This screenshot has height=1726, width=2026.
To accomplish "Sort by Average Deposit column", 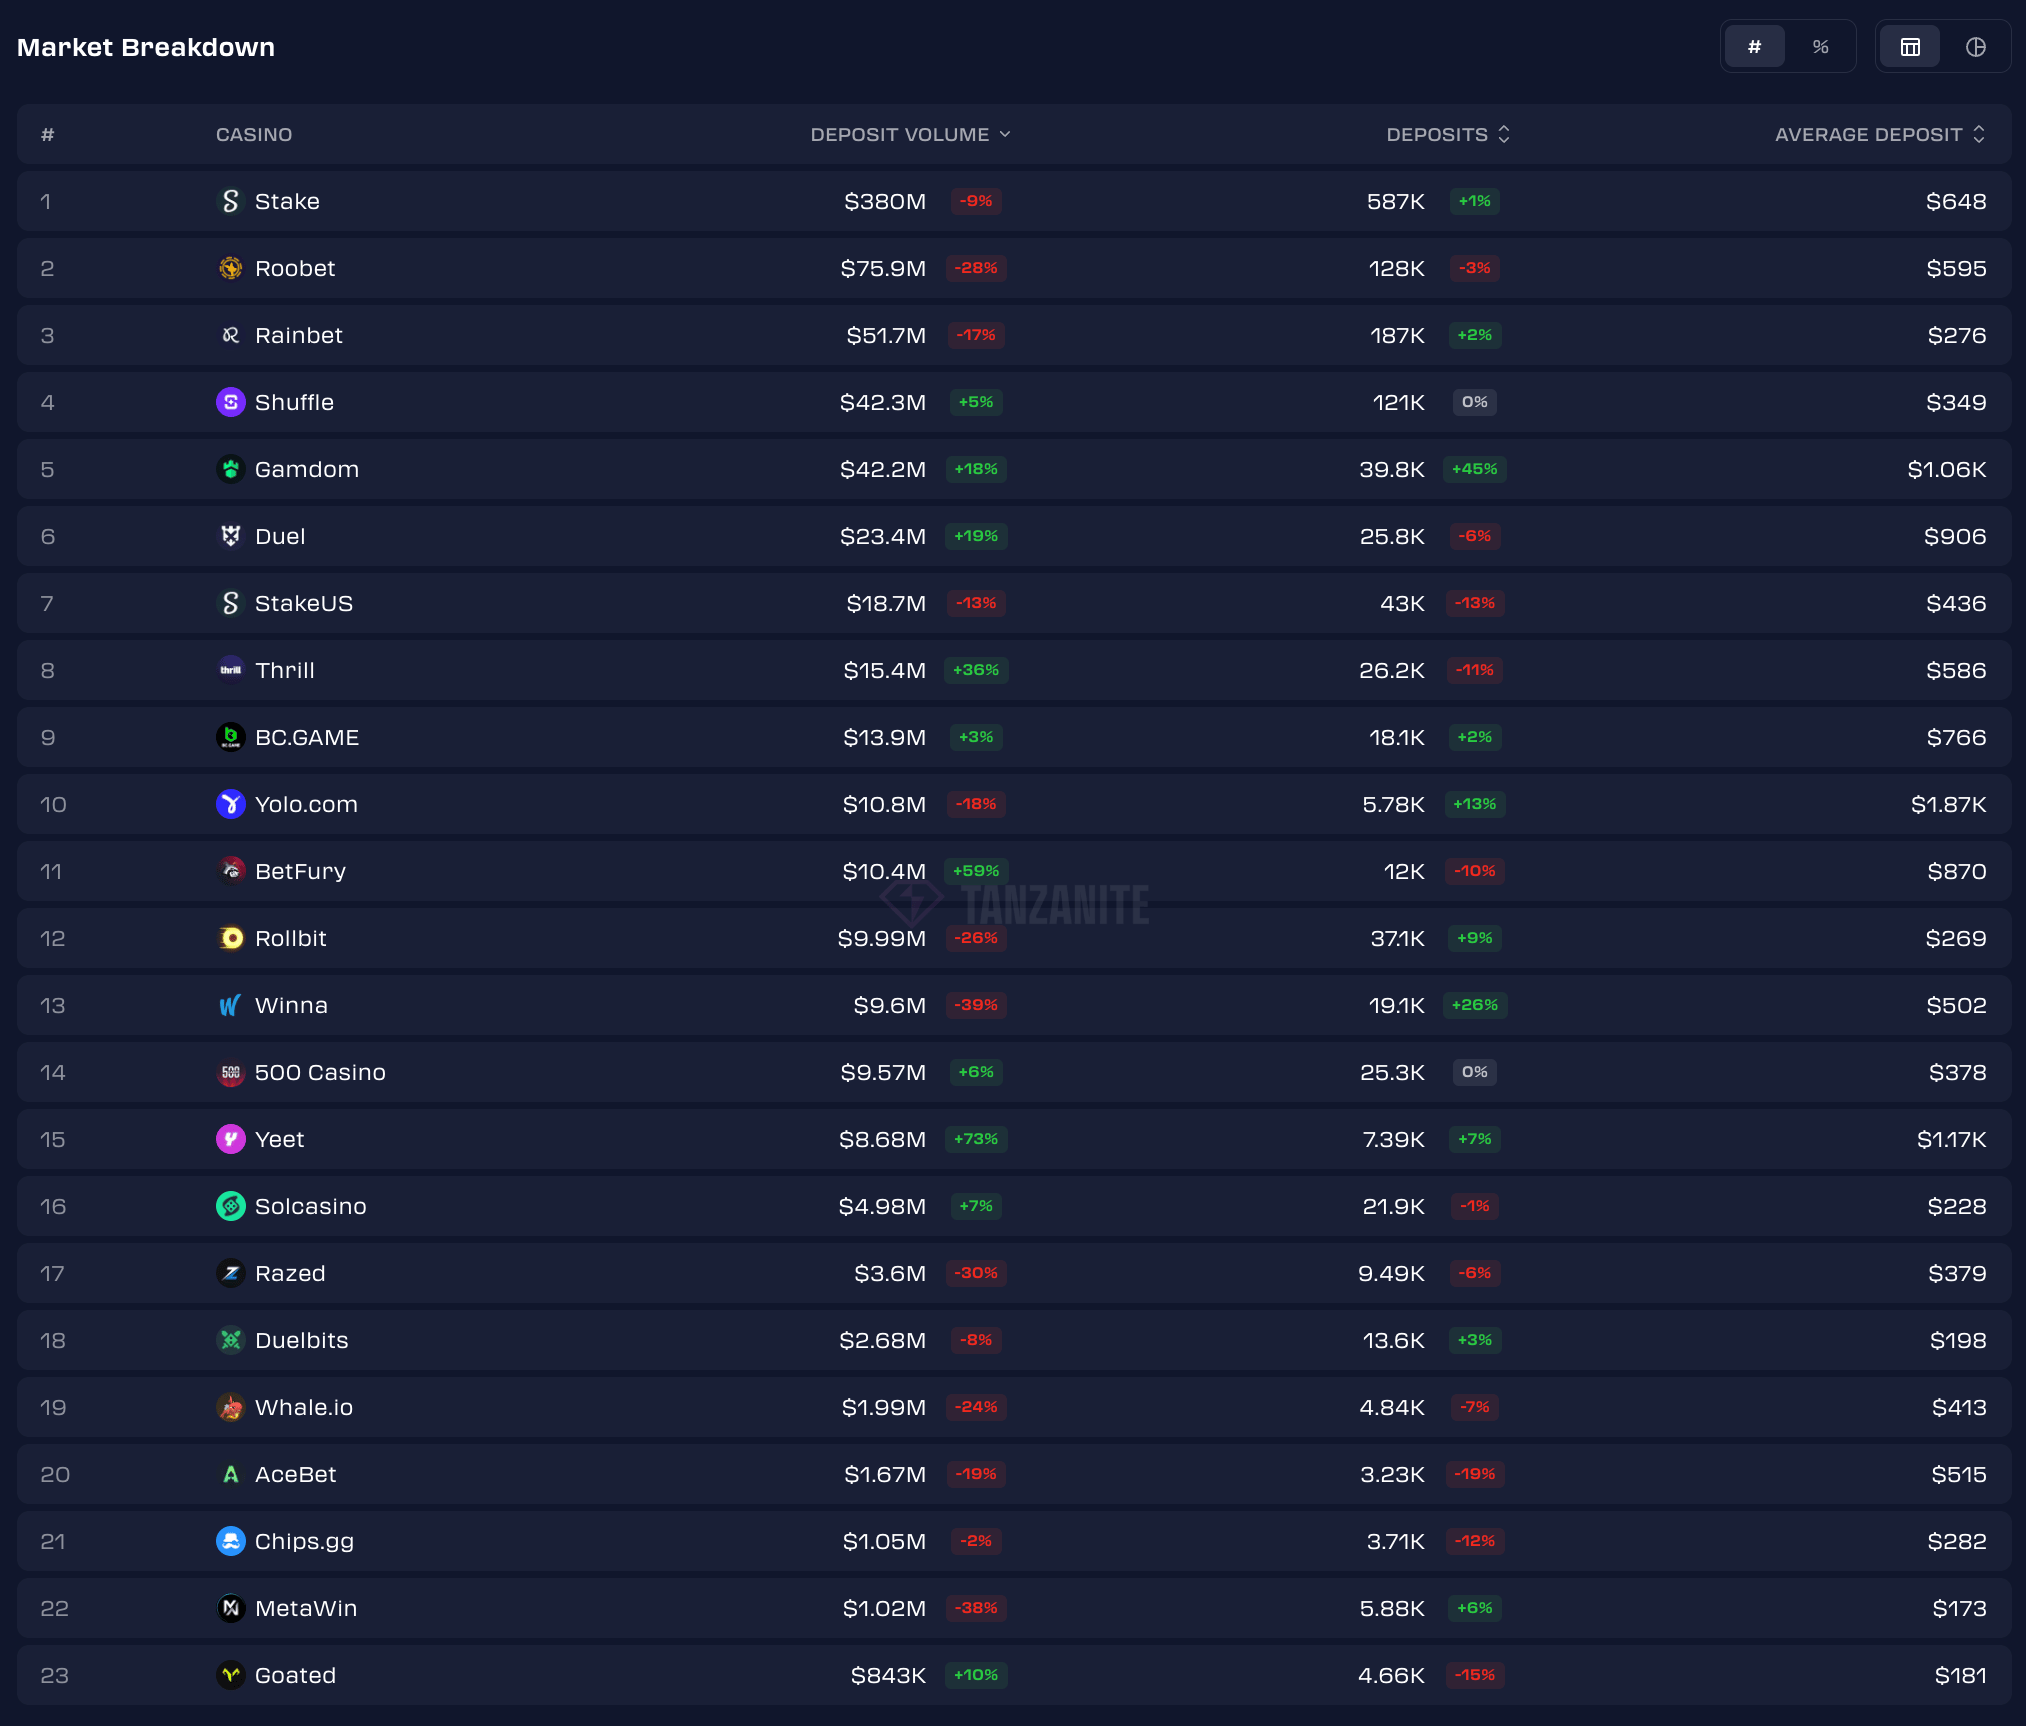I will pyautogui.click(x=1879, y=134).
